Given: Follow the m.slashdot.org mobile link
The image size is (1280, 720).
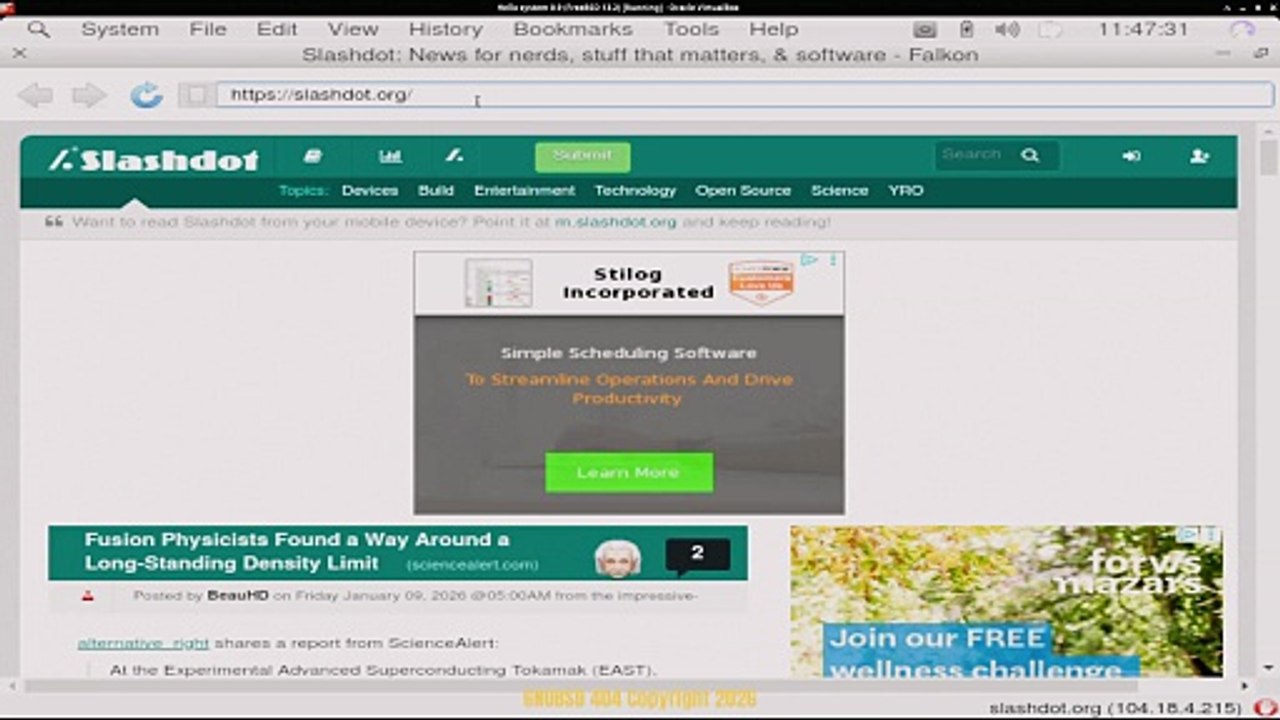Looking at the screenshot, I should [x=616, y=222].
